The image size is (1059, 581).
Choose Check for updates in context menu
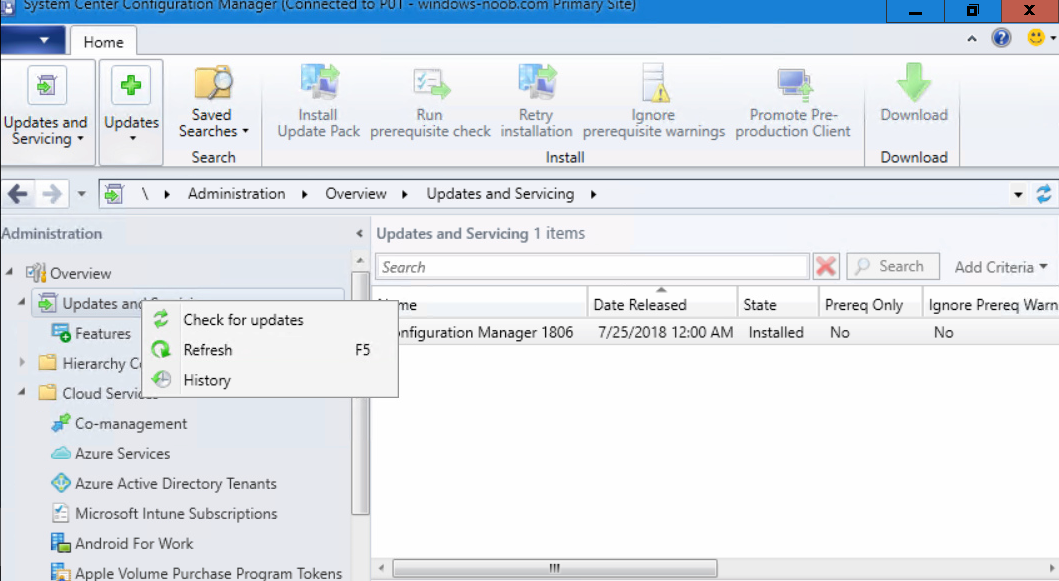270,320
